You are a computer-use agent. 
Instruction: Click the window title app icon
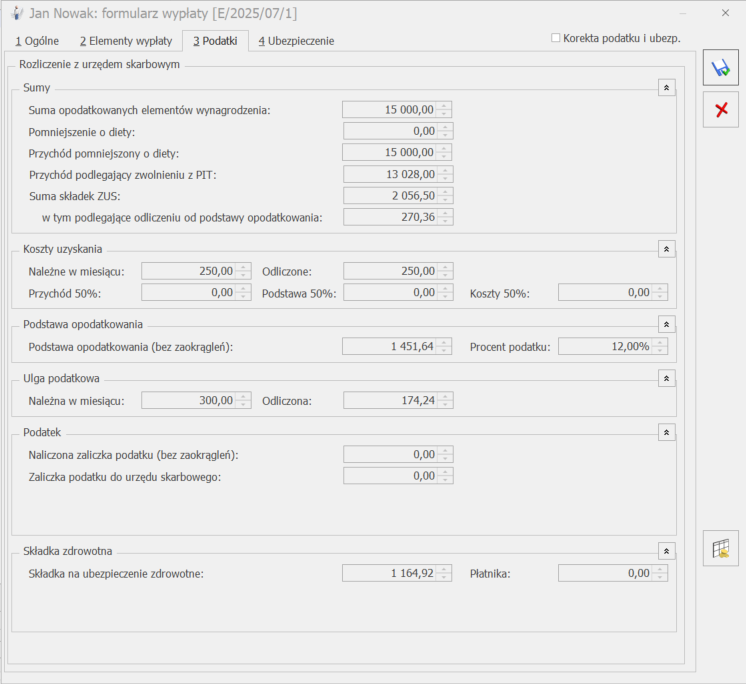[x=17, y=13]
